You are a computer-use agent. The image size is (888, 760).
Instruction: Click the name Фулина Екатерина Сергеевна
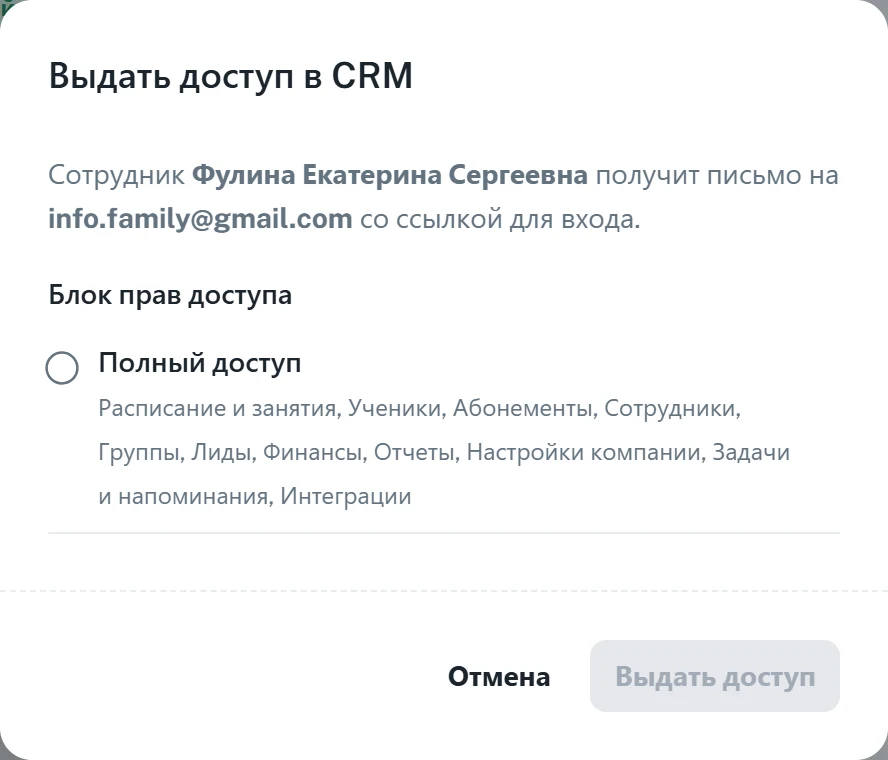click(390, 175)
